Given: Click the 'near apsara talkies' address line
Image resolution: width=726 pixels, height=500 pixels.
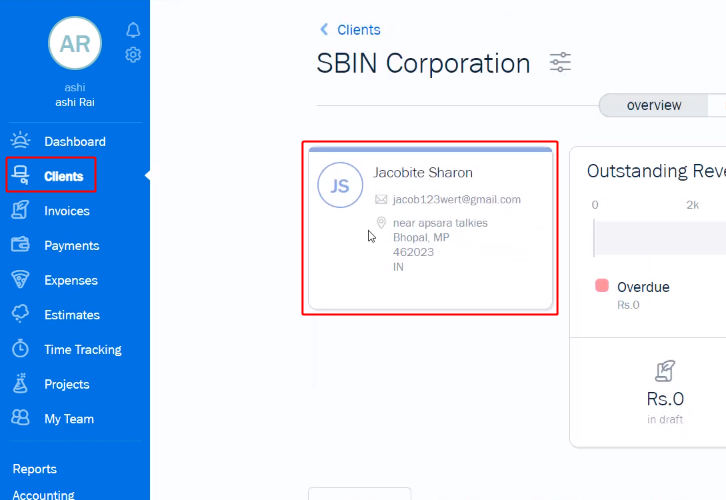Looking at the screenshot, I should (440, 223).
